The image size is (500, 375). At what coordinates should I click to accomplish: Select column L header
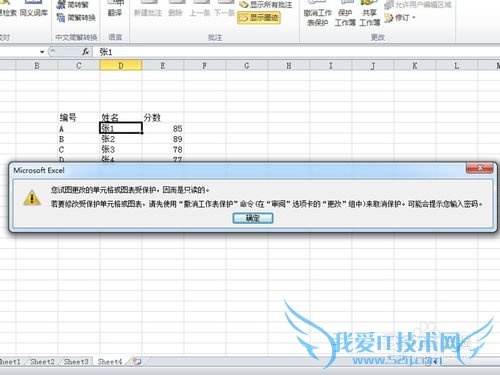457,65
